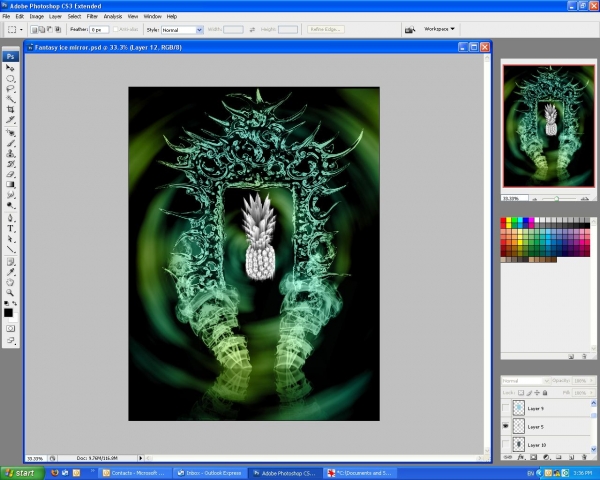Choose New selection mode in options bar

tap(34, 29)
